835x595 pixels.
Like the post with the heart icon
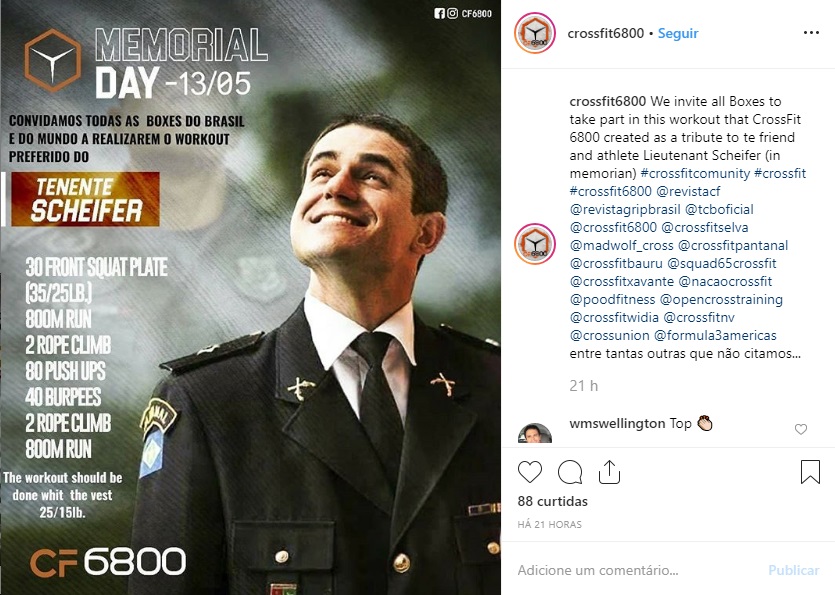530,472
